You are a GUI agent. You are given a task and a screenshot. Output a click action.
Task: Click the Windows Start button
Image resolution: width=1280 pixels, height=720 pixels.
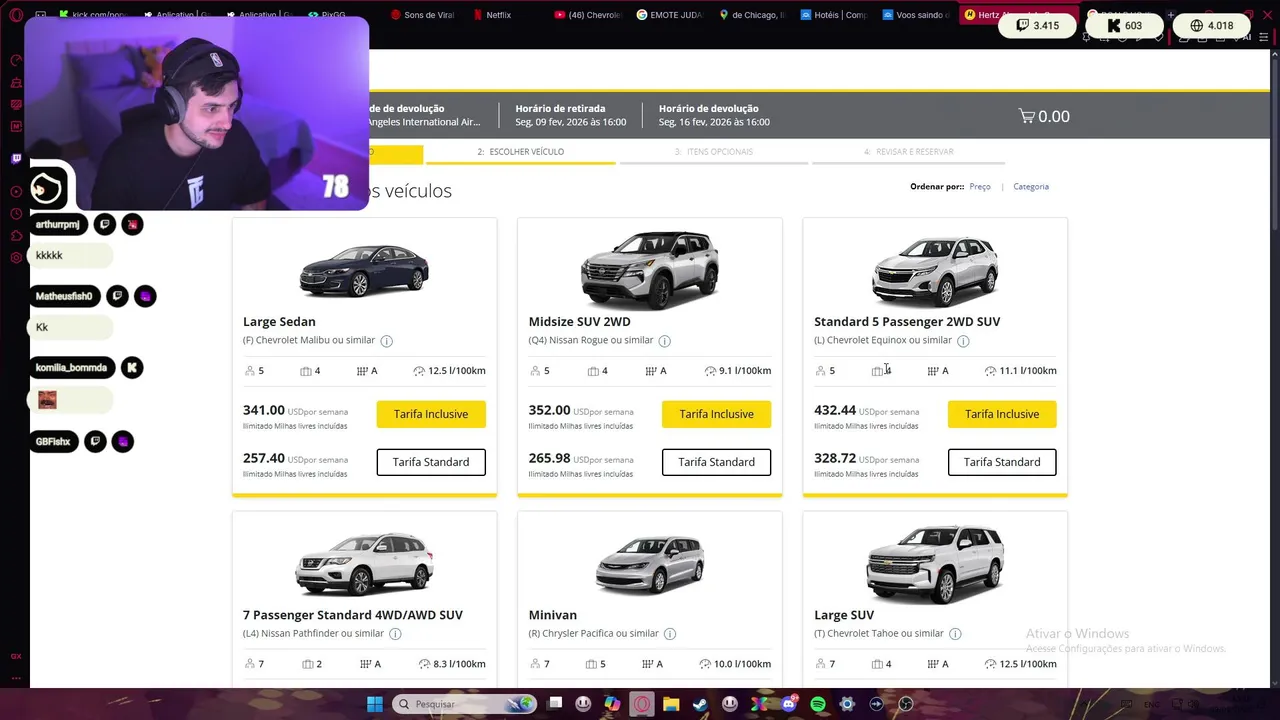pos(375,704)
